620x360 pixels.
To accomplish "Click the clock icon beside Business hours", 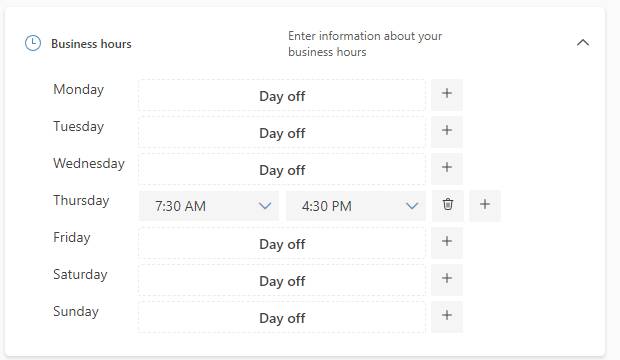I will coord(33,43).
